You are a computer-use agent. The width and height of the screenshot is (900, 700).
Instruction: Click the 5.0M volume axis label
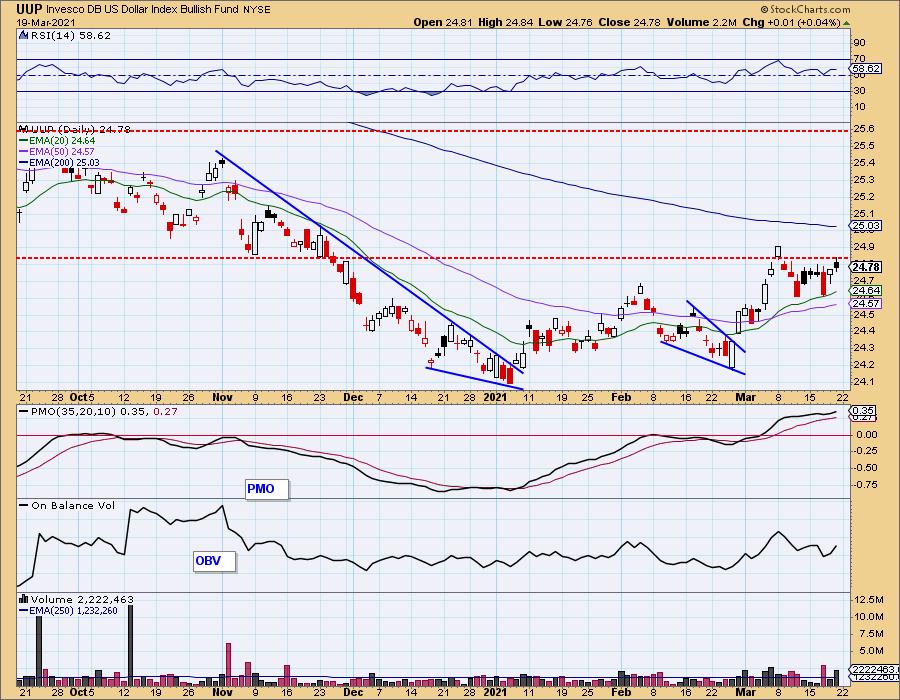point(869,651)
